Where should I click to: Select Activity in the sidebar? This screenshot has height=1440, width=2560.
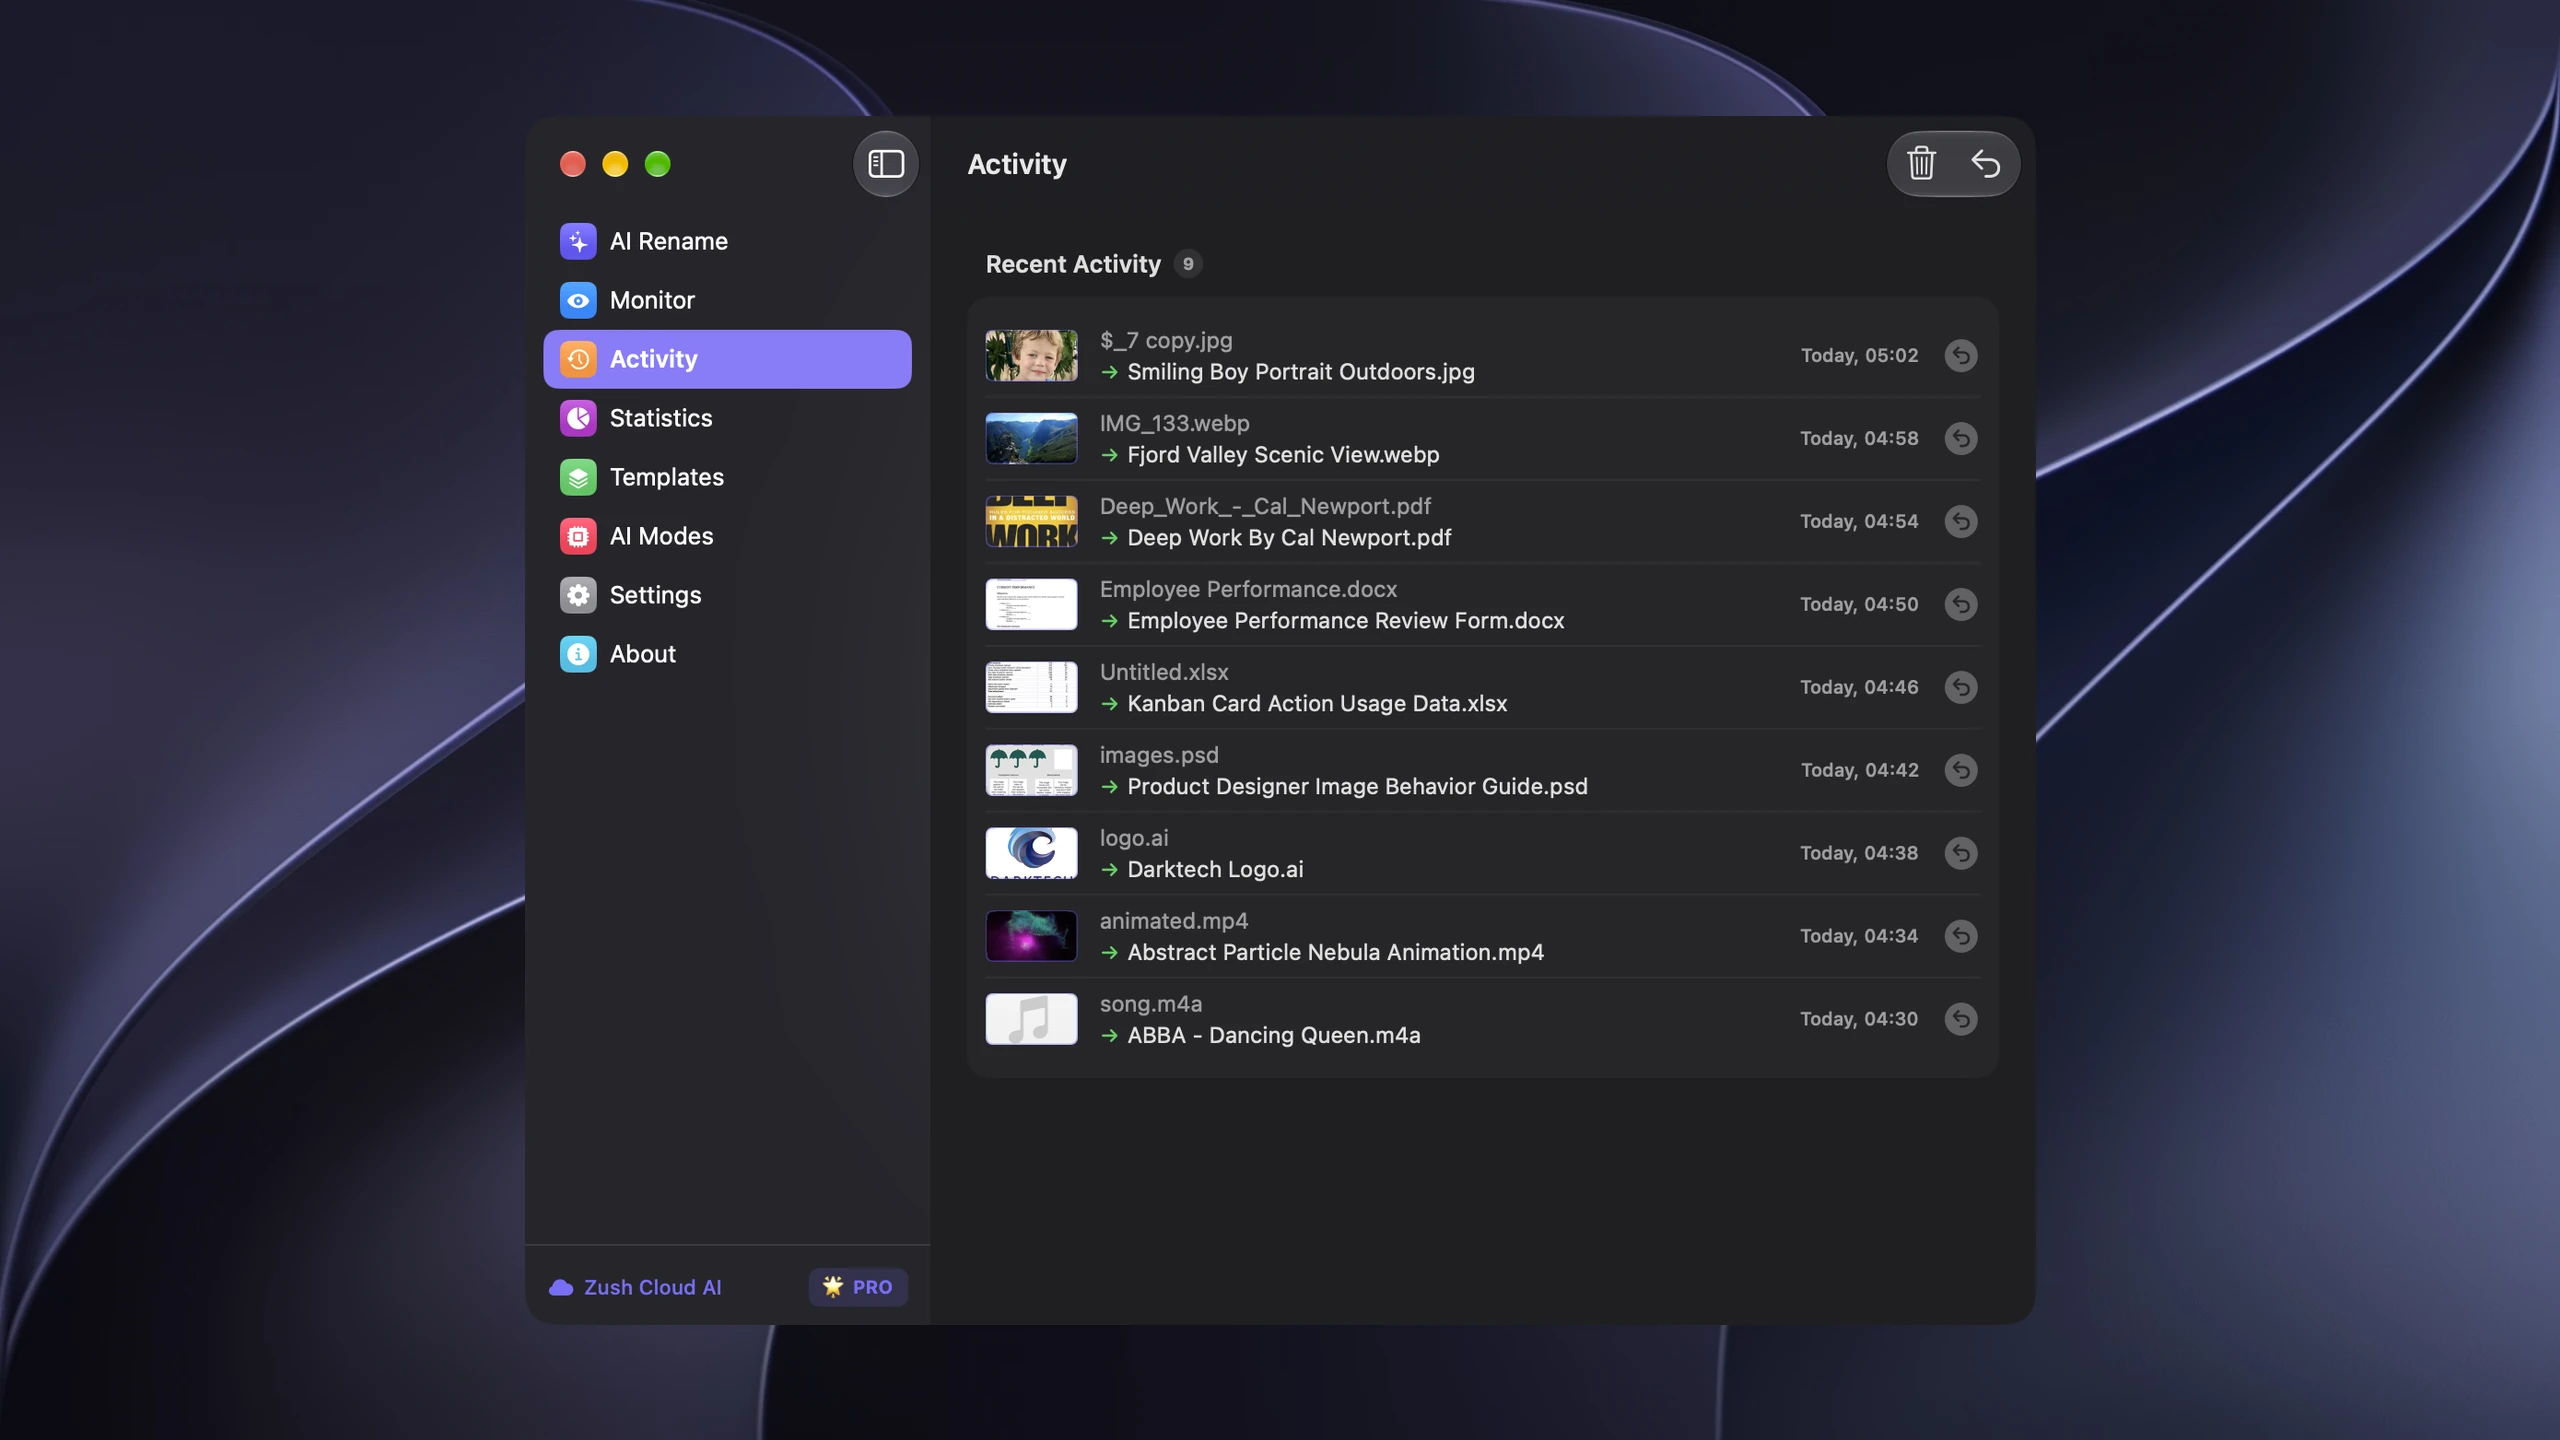[x=727, y=359]
